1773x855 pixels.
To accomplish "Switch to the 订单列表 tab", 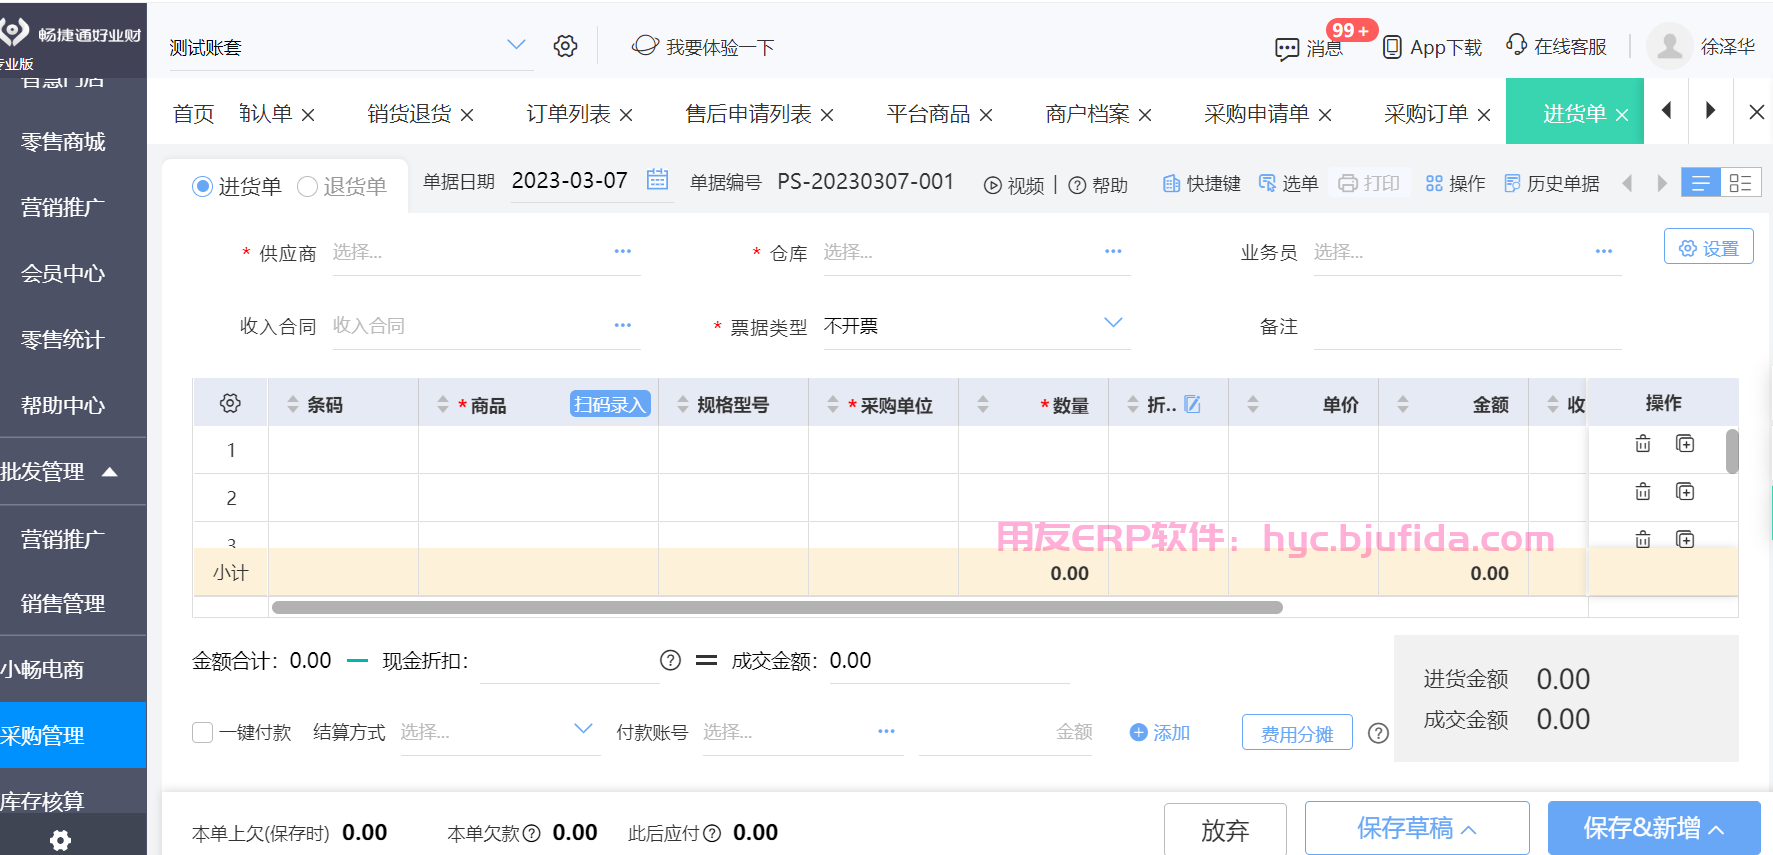I will click(x=568, y=114).
